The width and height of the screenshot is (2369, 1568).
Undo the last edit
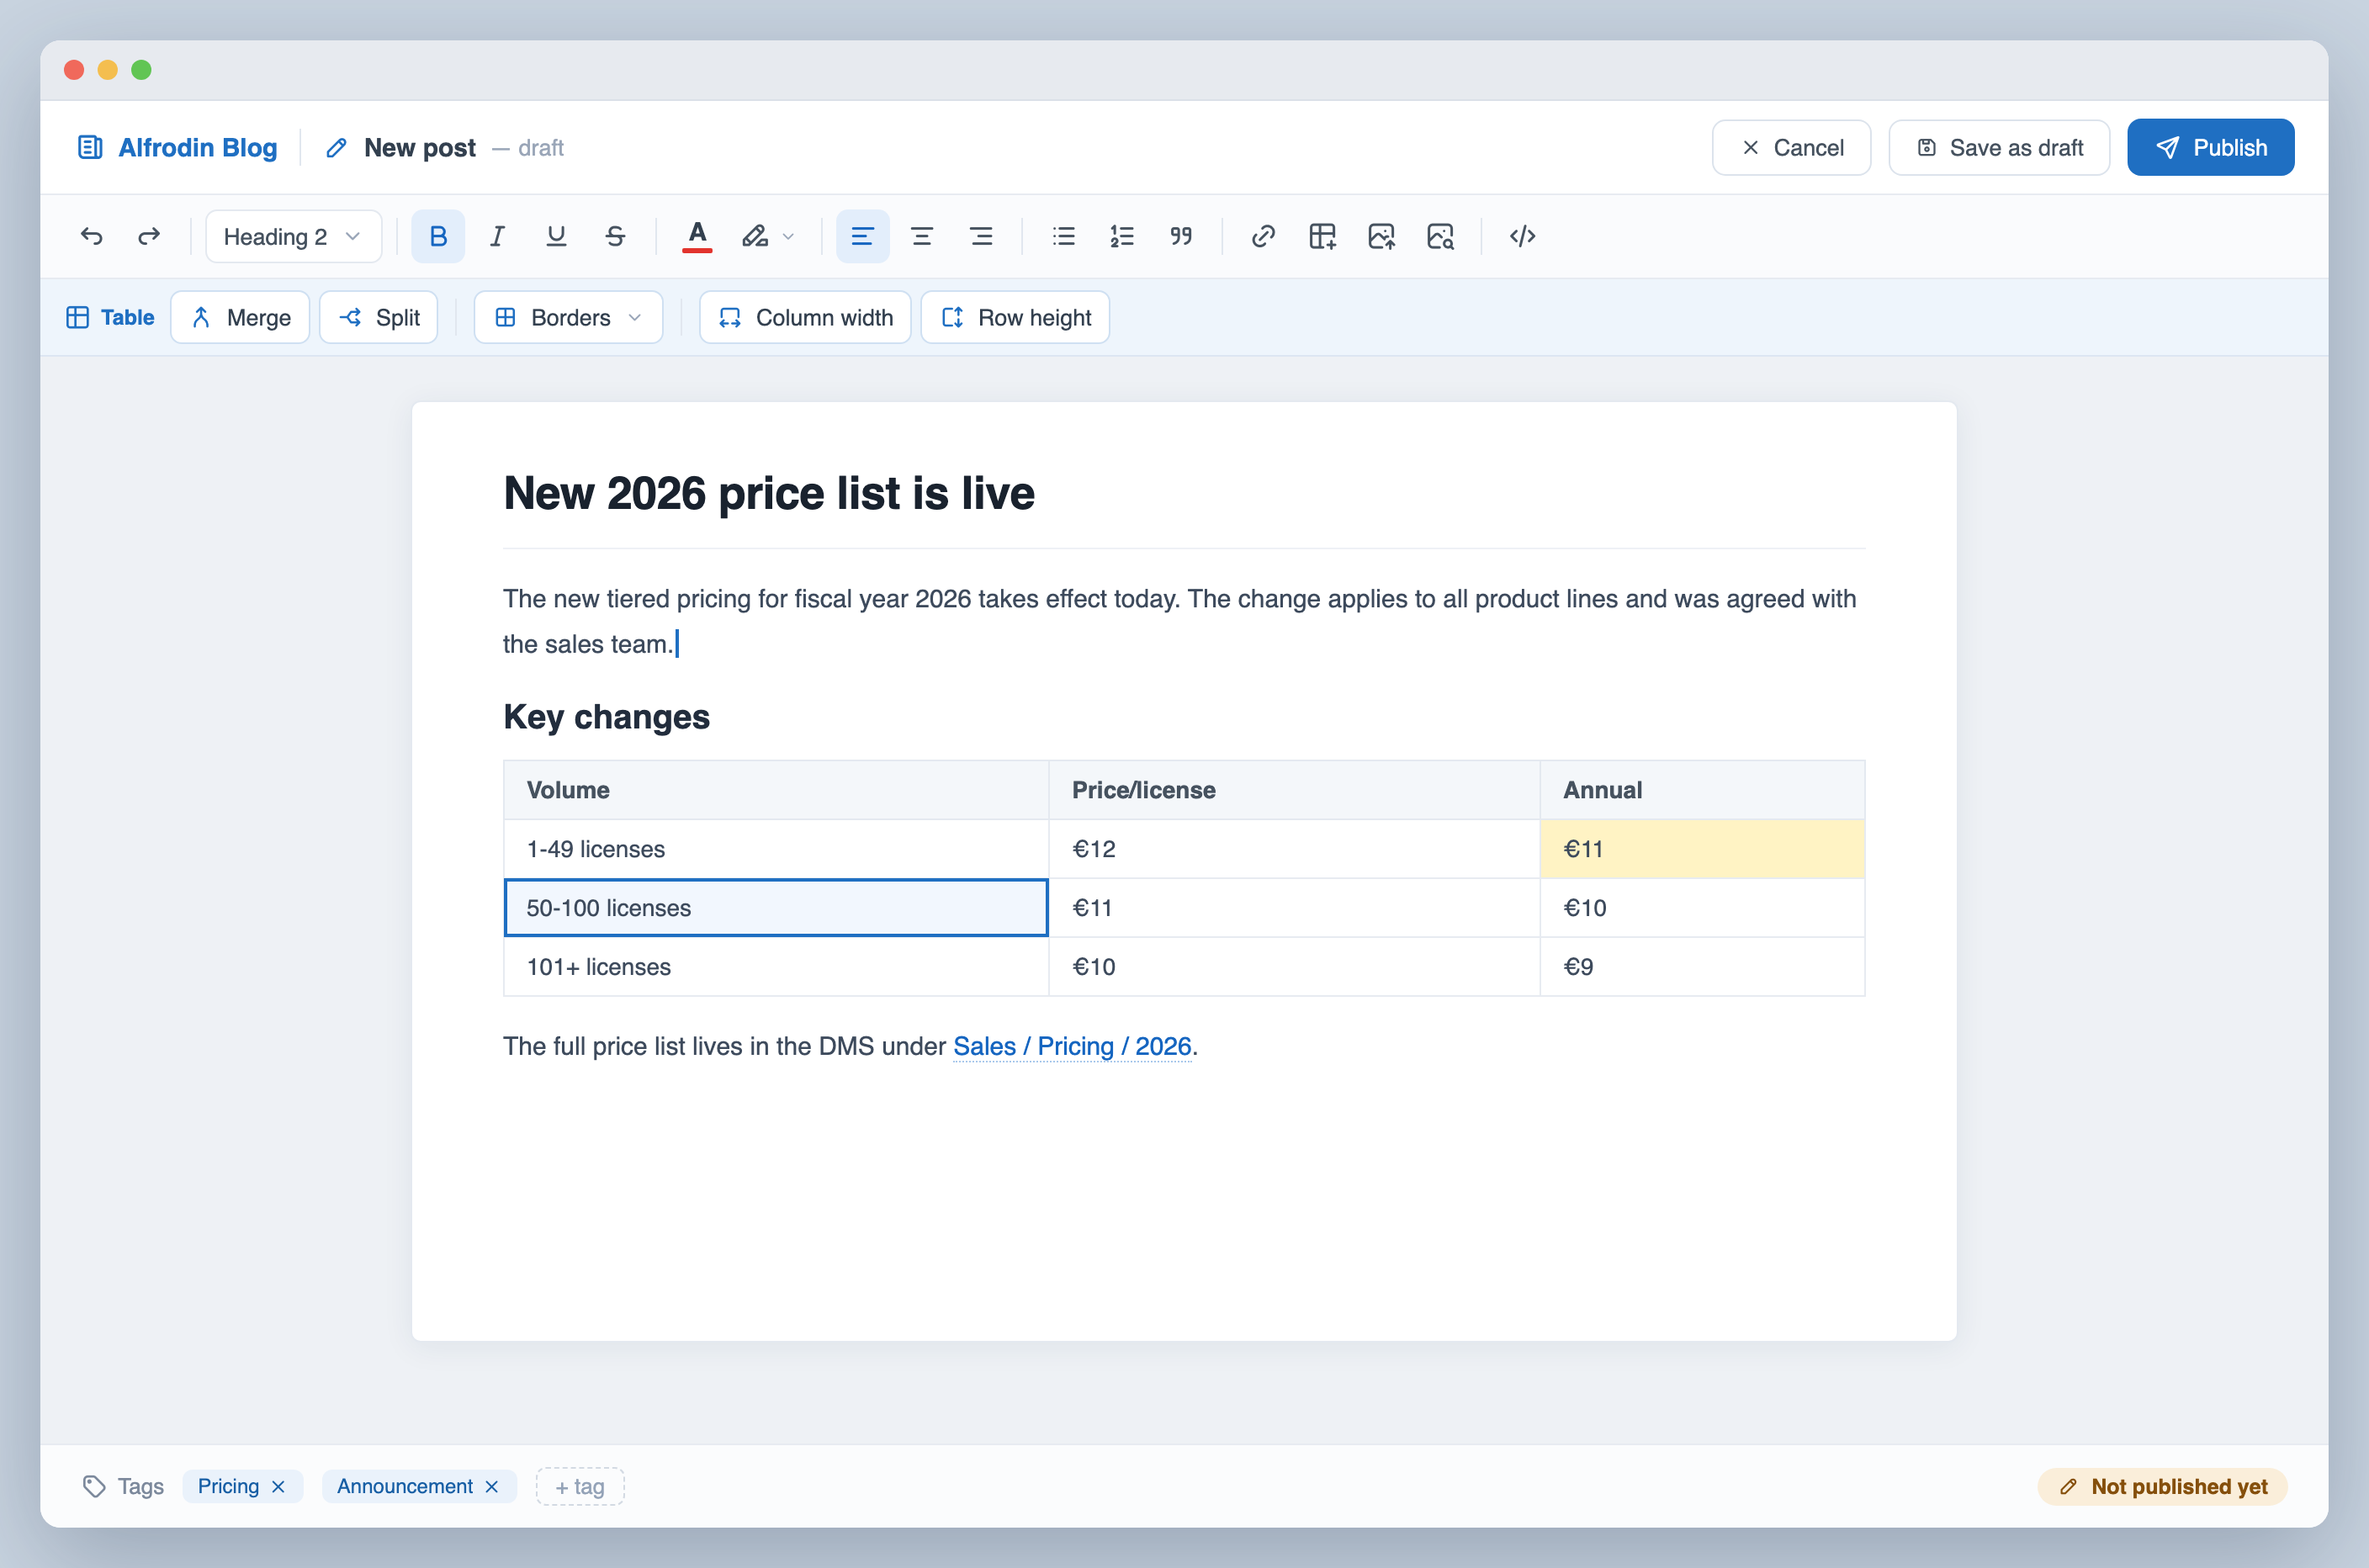pos(91,236)
